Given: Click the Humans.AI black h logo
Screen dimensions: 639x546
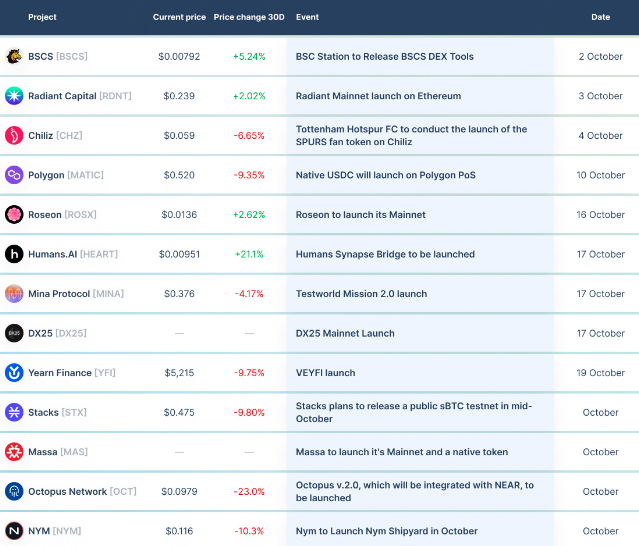Looking at the screenshot, I should pos(14,254).
